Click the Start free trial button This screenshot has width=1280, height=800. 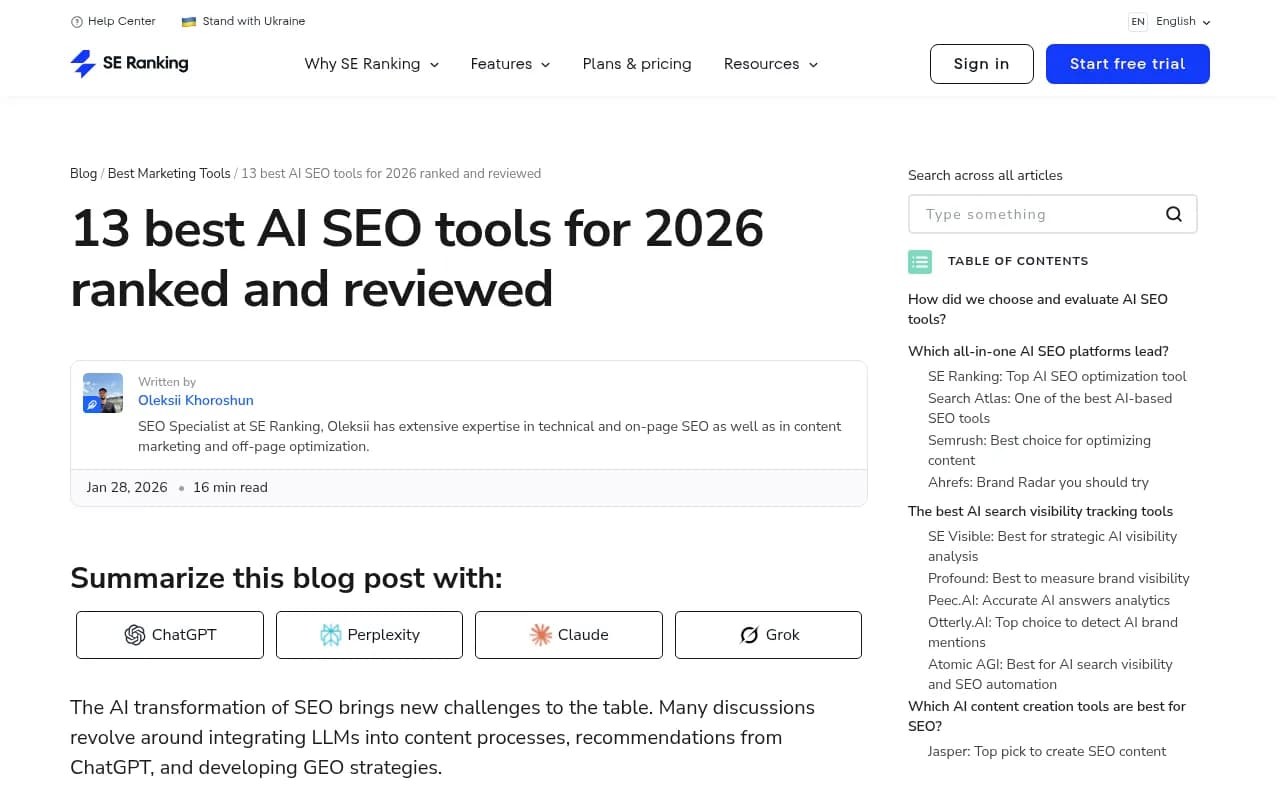pyautogui.click(x=1127, y=63)
